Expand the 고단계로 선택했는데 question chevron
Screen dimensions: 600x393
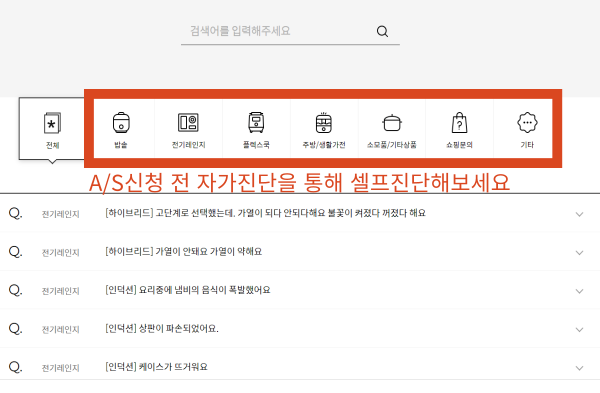click(x=579, y=214)
